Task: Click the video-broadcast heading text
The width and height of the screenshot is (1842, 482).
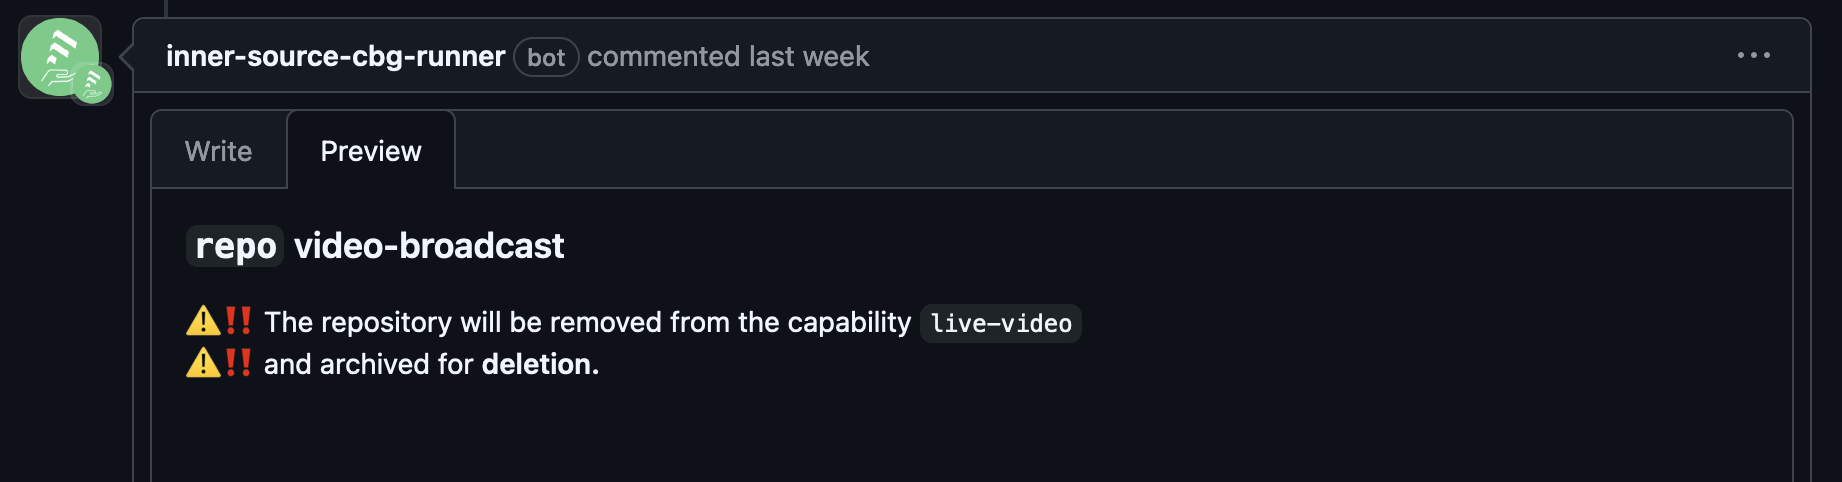Action: 429,246
